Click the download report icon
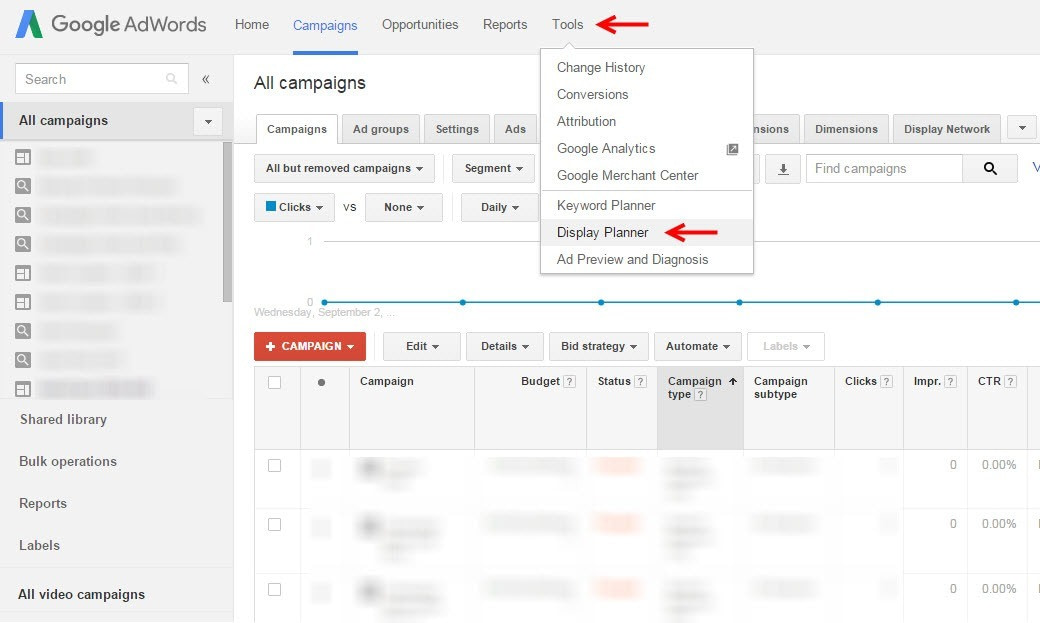Image resolution: width=1040 pixels, height=623 pixels. [783, 169]
